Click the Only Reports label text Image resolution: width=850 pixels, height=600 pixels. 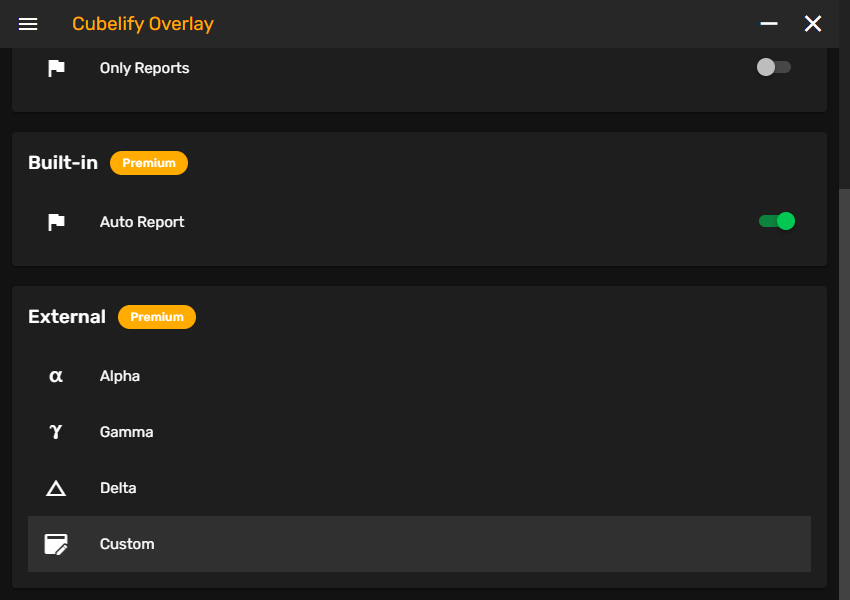pyautogui.click(x=144, y=68)
